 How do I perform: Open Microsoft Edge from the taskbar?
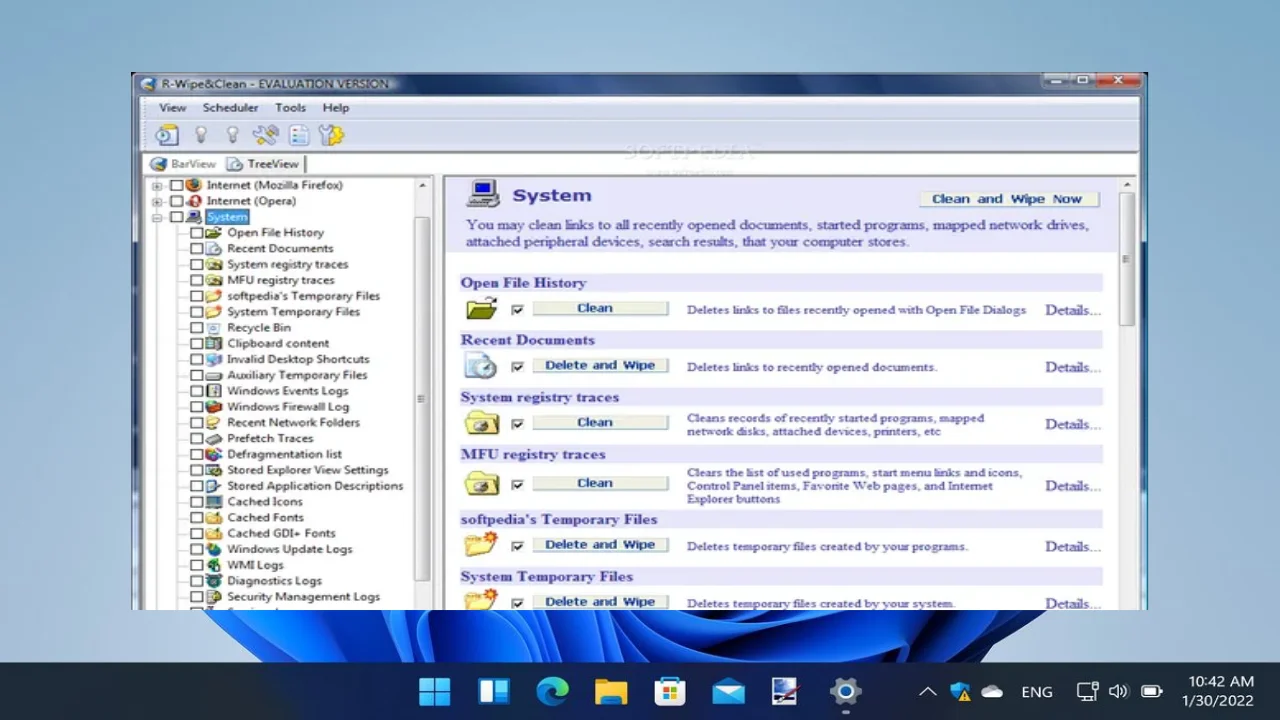click(552, 691)
